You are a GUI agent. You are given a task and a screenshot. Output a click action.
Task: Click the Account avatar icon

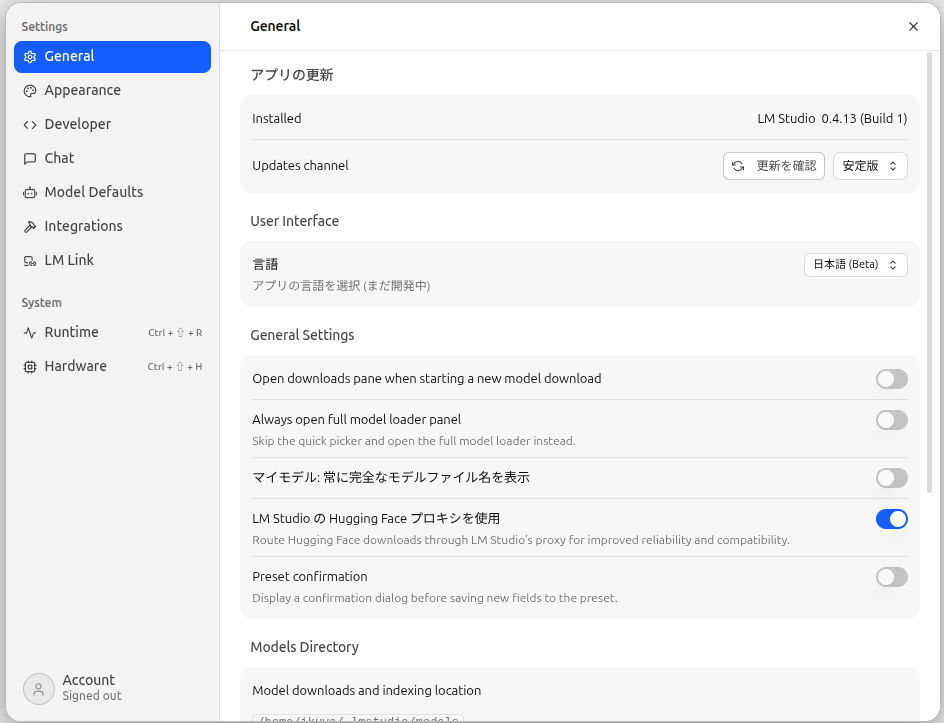tap(39, 689)
